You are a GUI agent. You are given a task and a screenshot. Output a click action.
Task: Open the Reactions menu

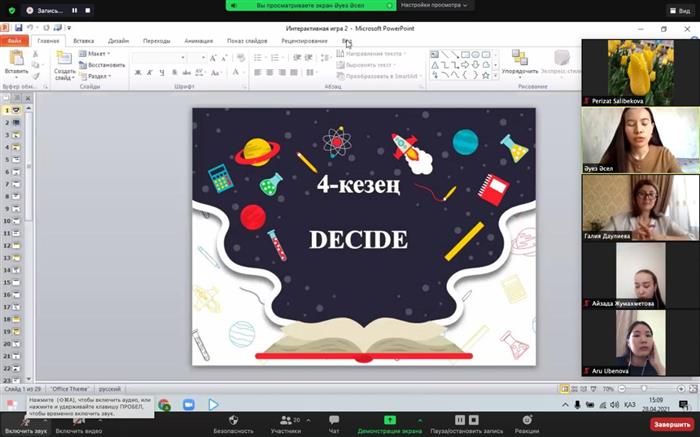527,420
